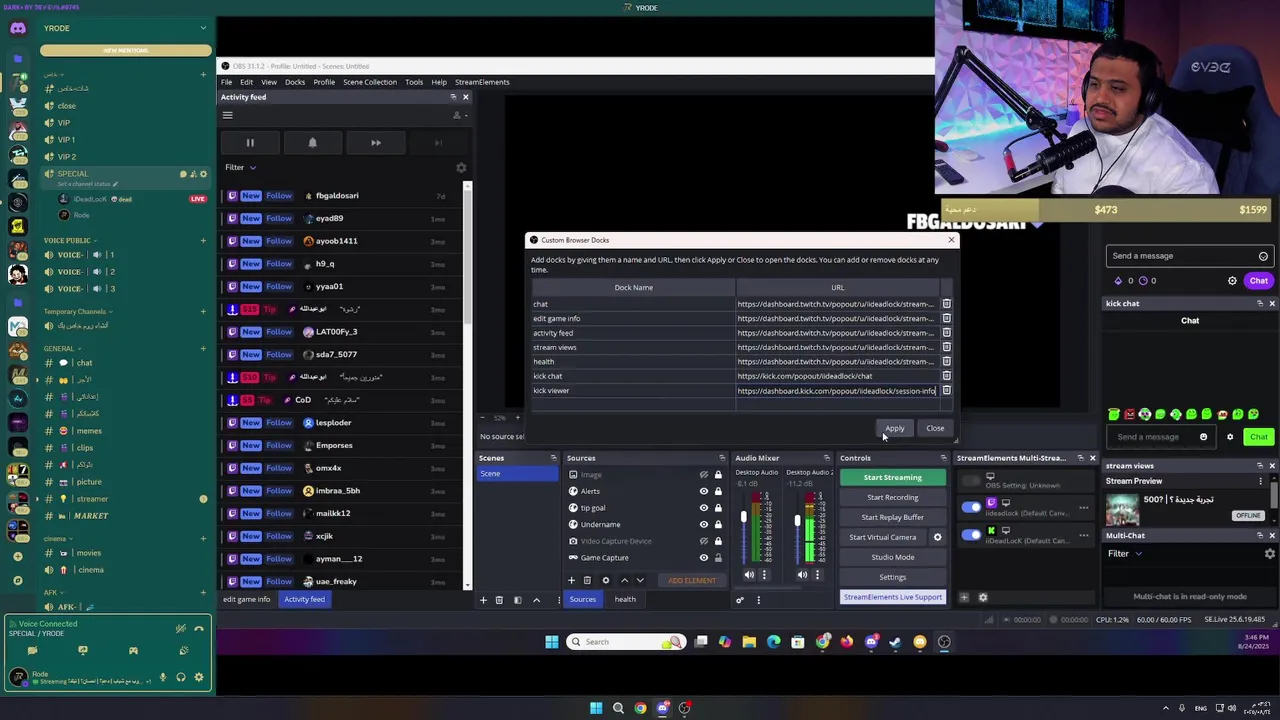Screen dimensions: 1280x720
Task: Click Start Recording button
Action: [893, 497]
